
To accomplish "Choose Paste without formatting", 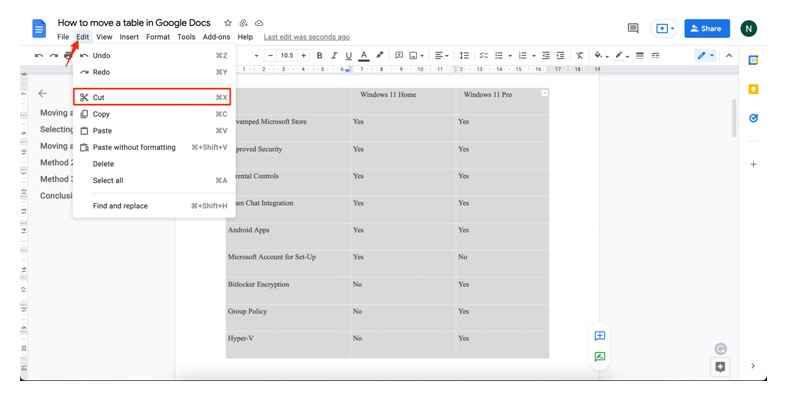I will click(x=154, y=147).
